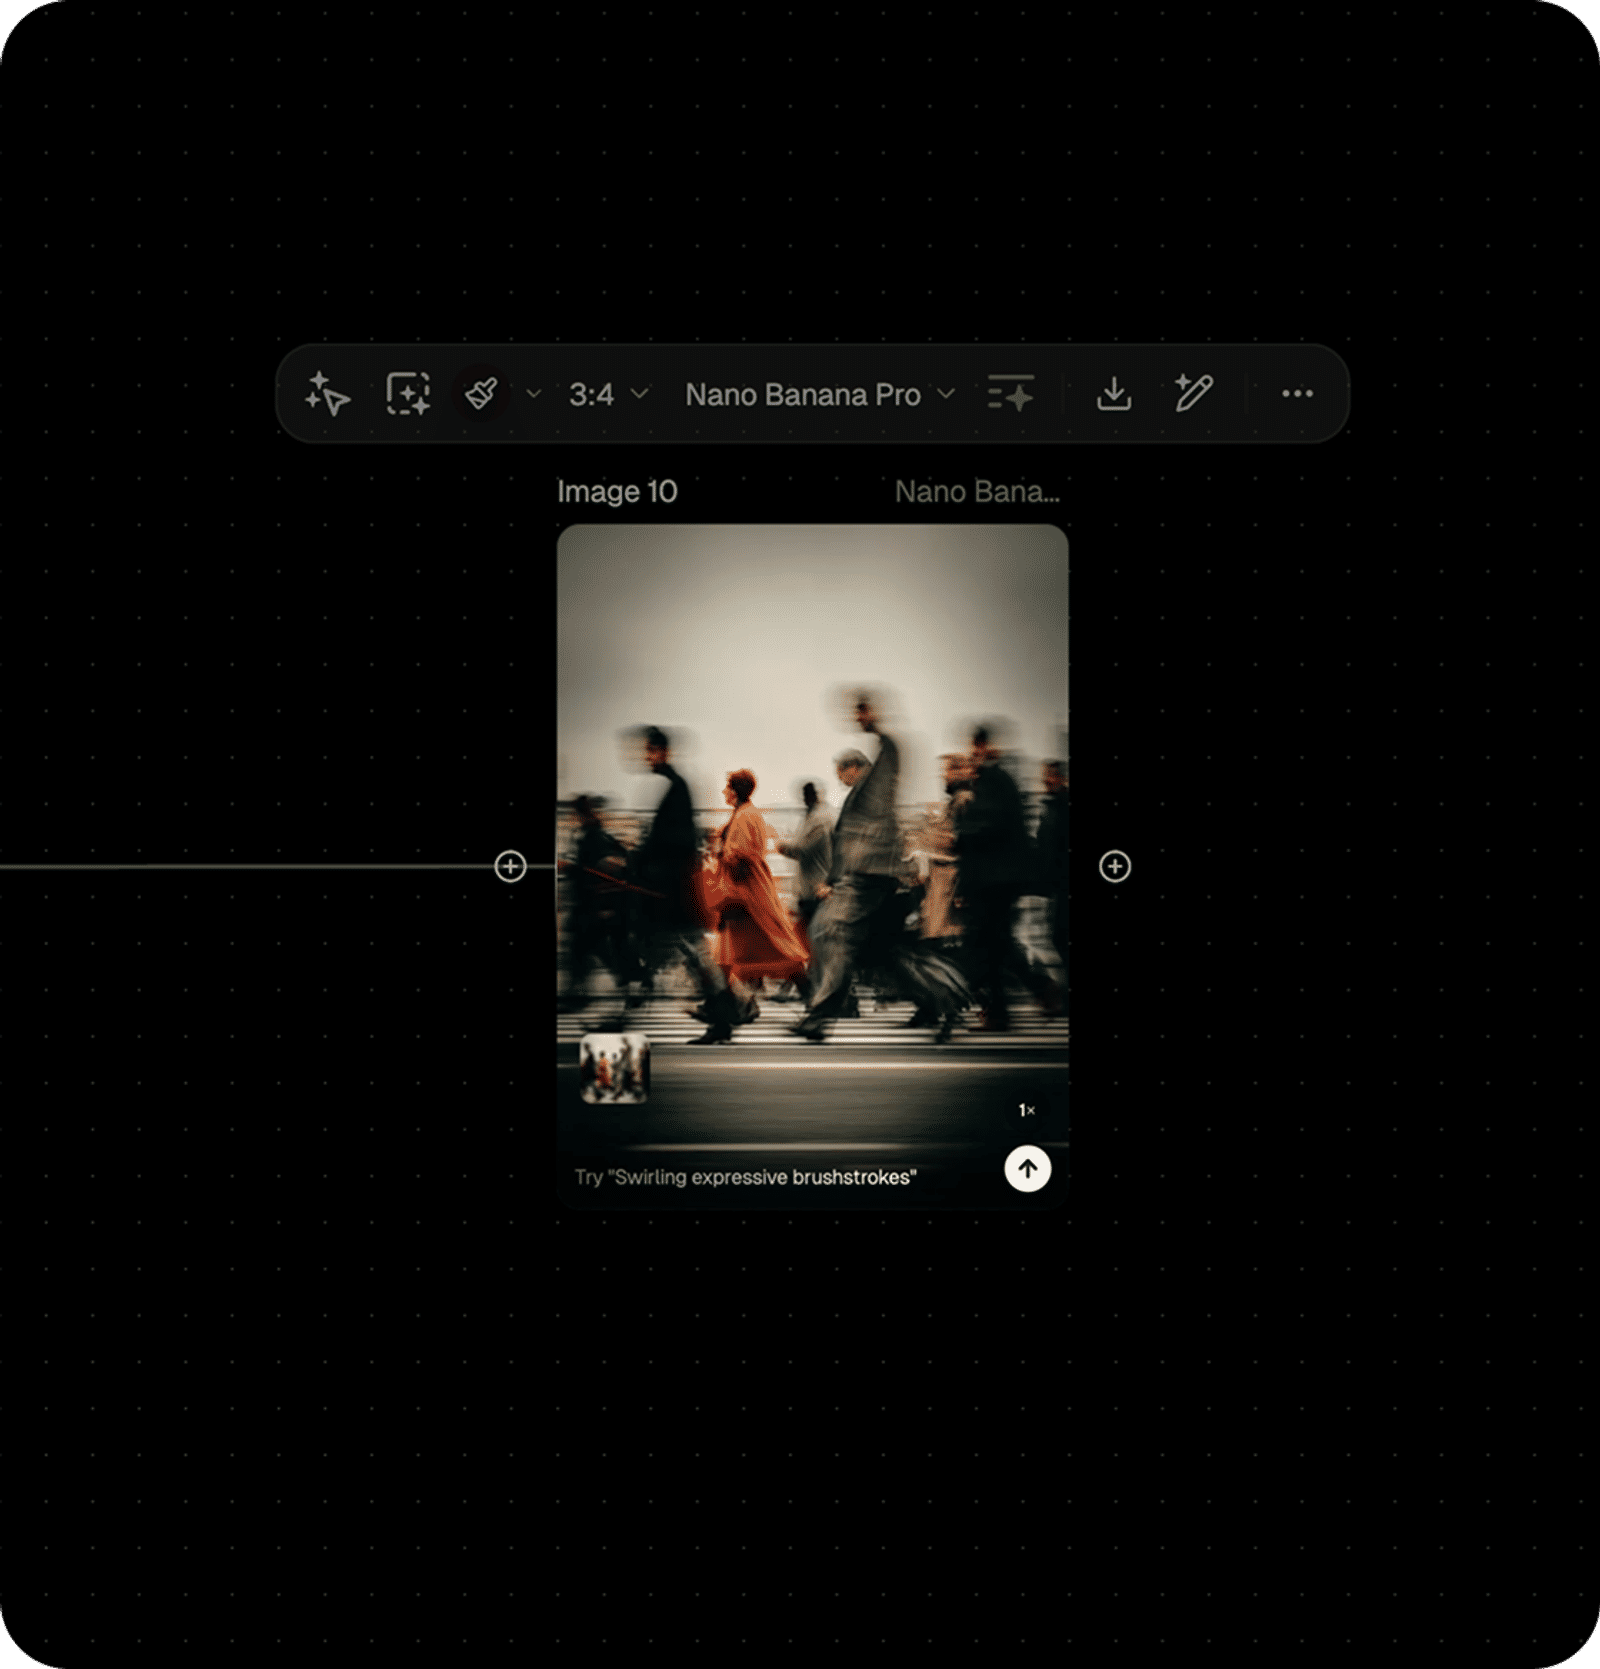Focus the prompt field with brushstrokes hint
Viewport: 1600px width, 1669px height.
click(x=746, y=1177)
